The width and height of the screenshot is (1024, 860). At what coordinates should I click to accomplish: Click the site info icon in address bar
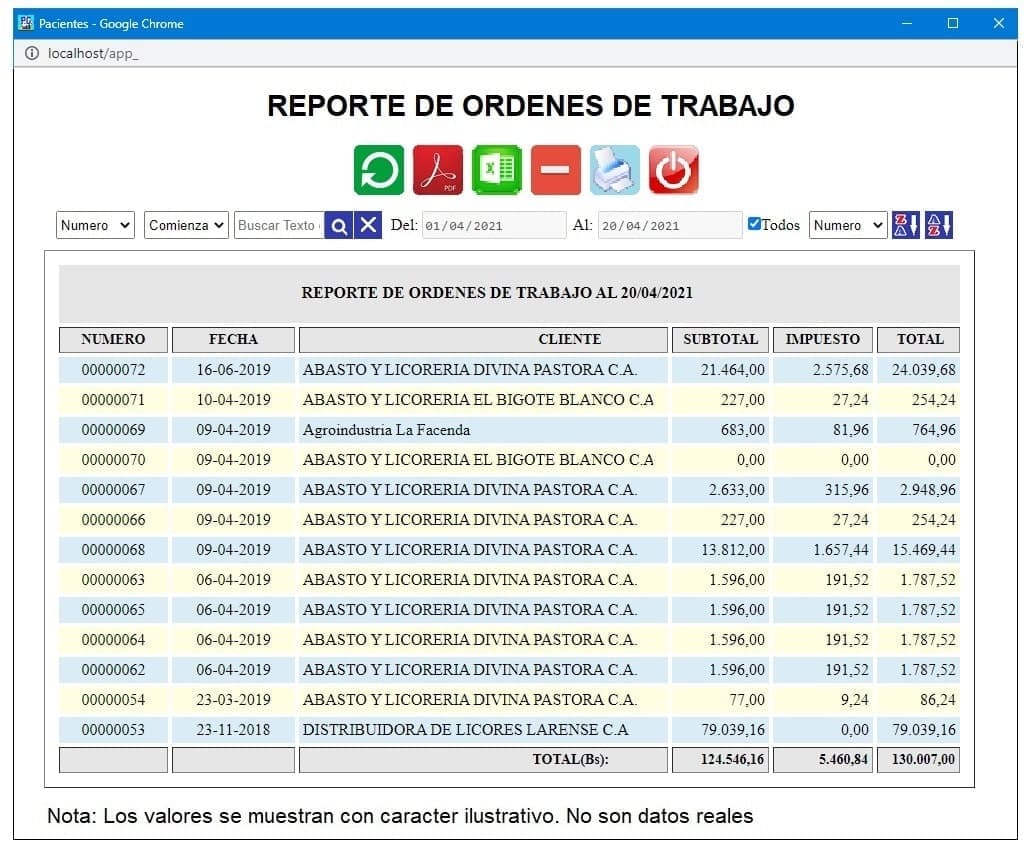[x=31, y=54]
